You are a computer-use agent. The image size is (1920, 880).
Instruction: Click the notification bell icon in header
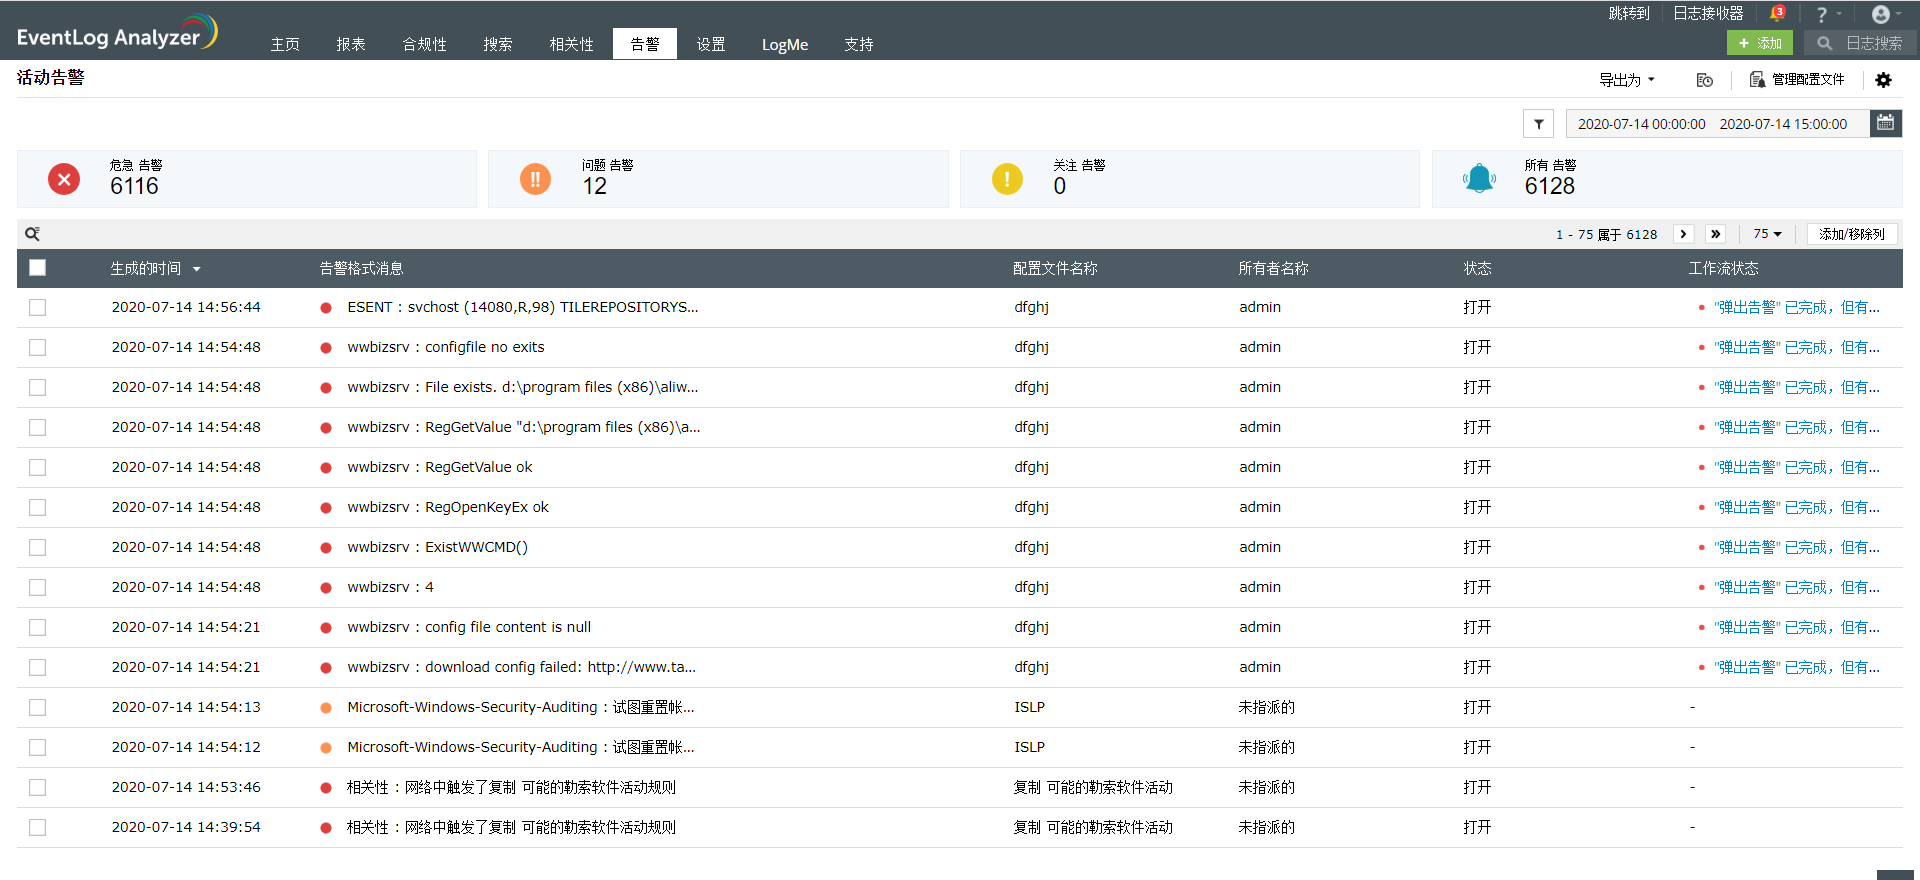click(1776, 14)
